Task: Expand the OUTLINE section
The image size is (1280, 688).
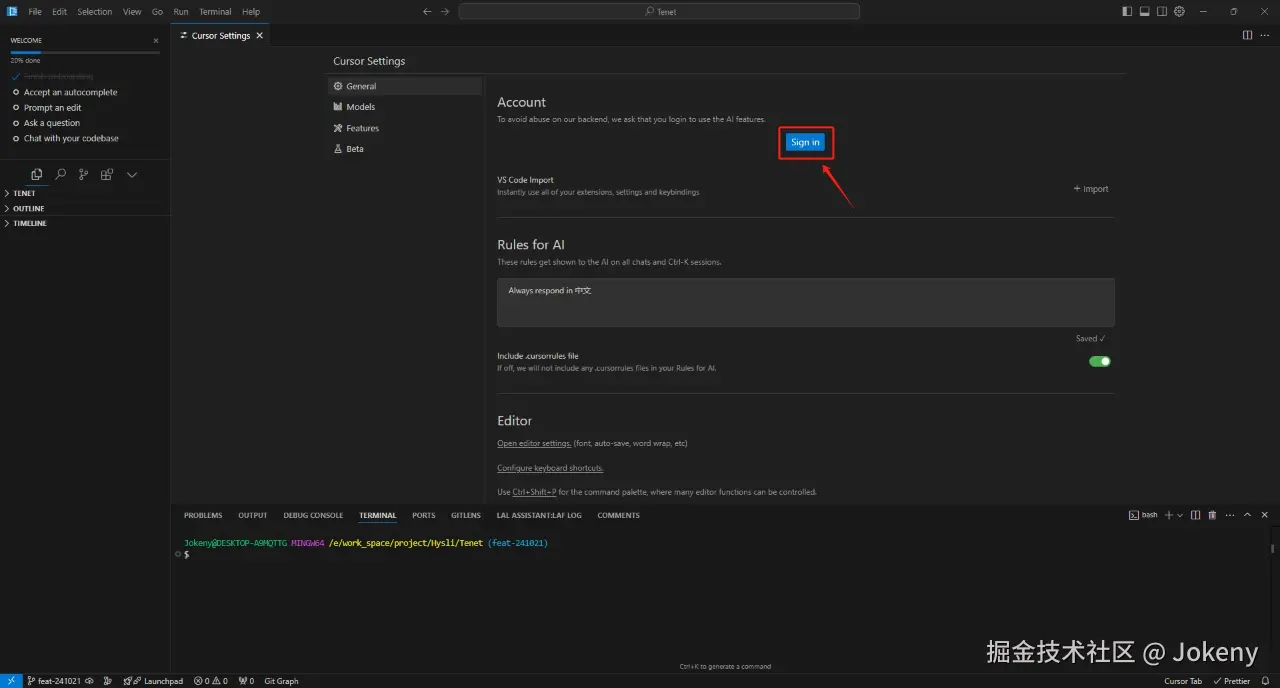Action: (85, 208)
